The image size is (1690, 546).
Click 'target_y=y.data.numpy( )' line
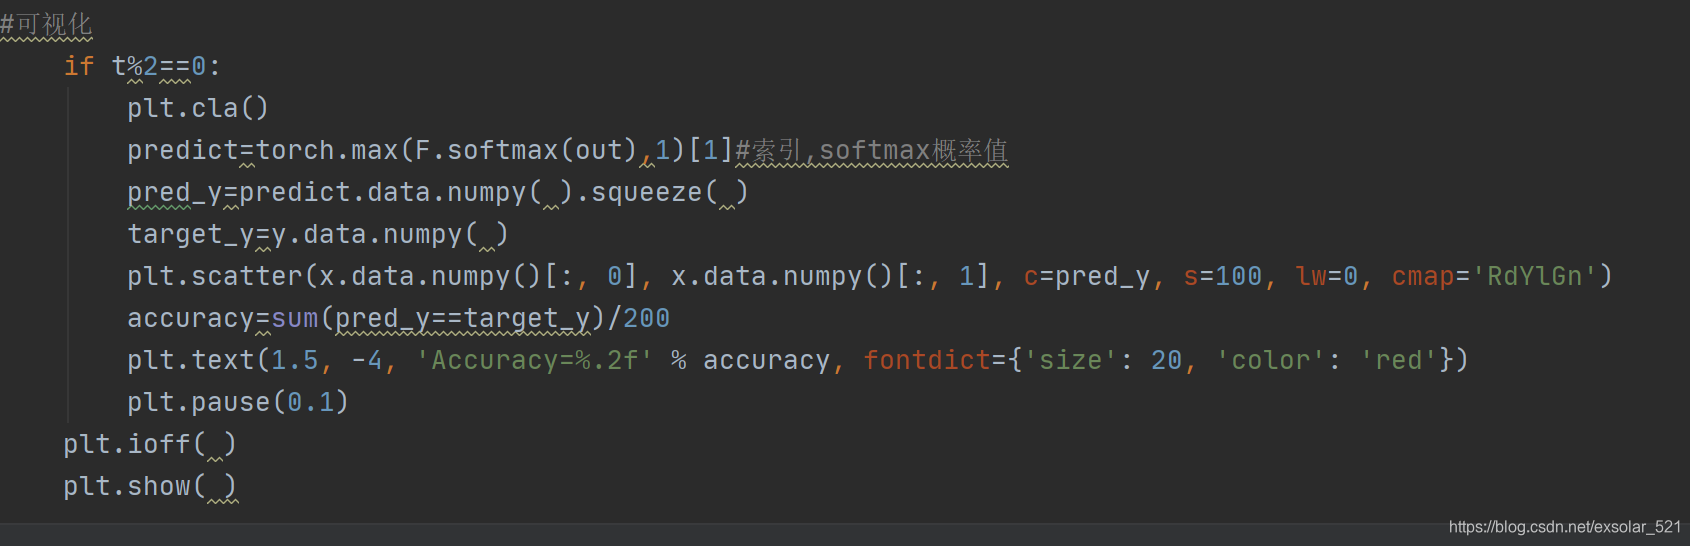318,234
